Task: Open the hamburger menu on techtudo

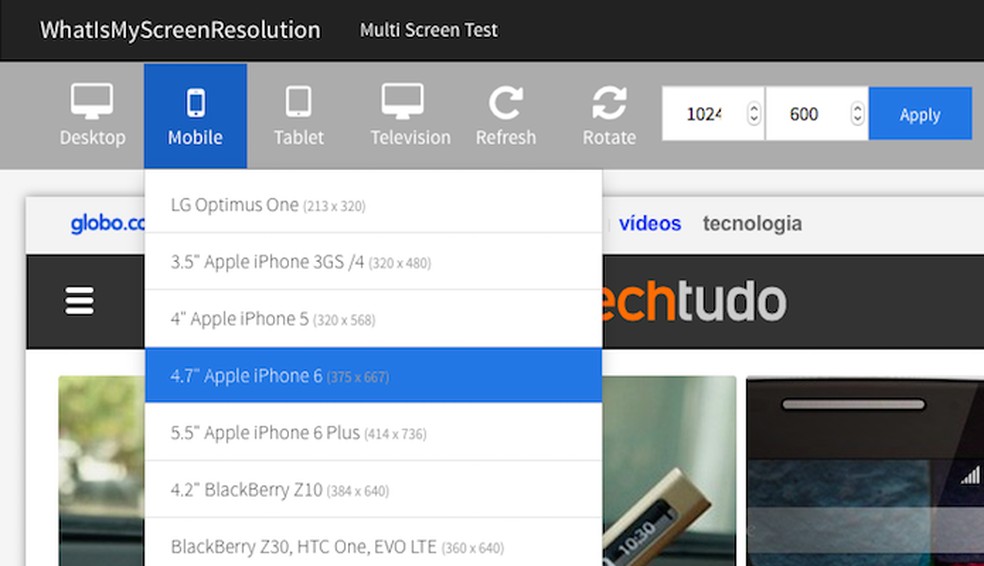Action: tap(80, 301)
